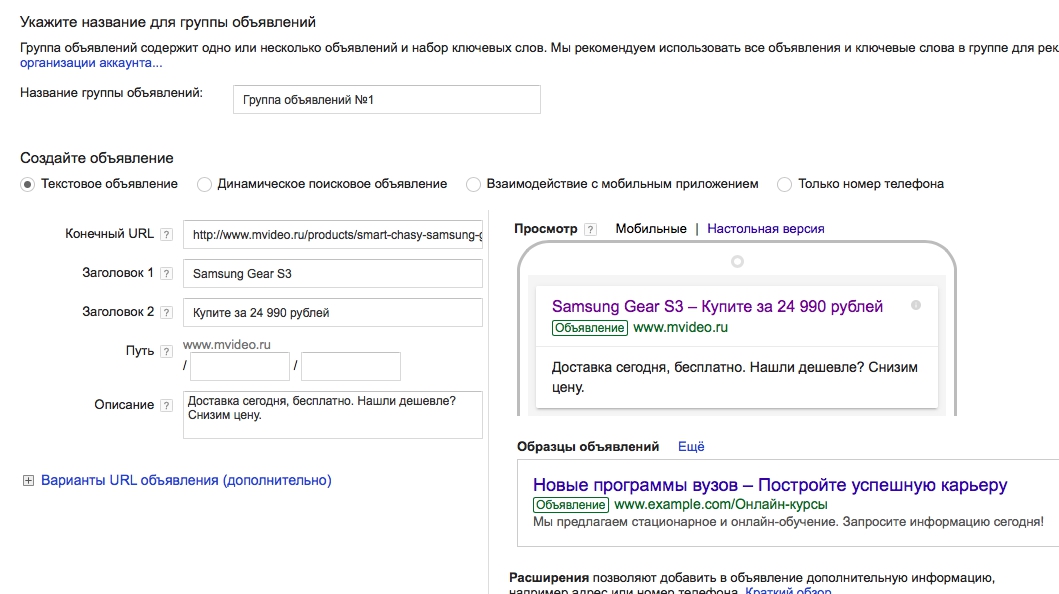Open Краткий обзор link
Screen dimensions: 1059x594
[x=788, y=591]
